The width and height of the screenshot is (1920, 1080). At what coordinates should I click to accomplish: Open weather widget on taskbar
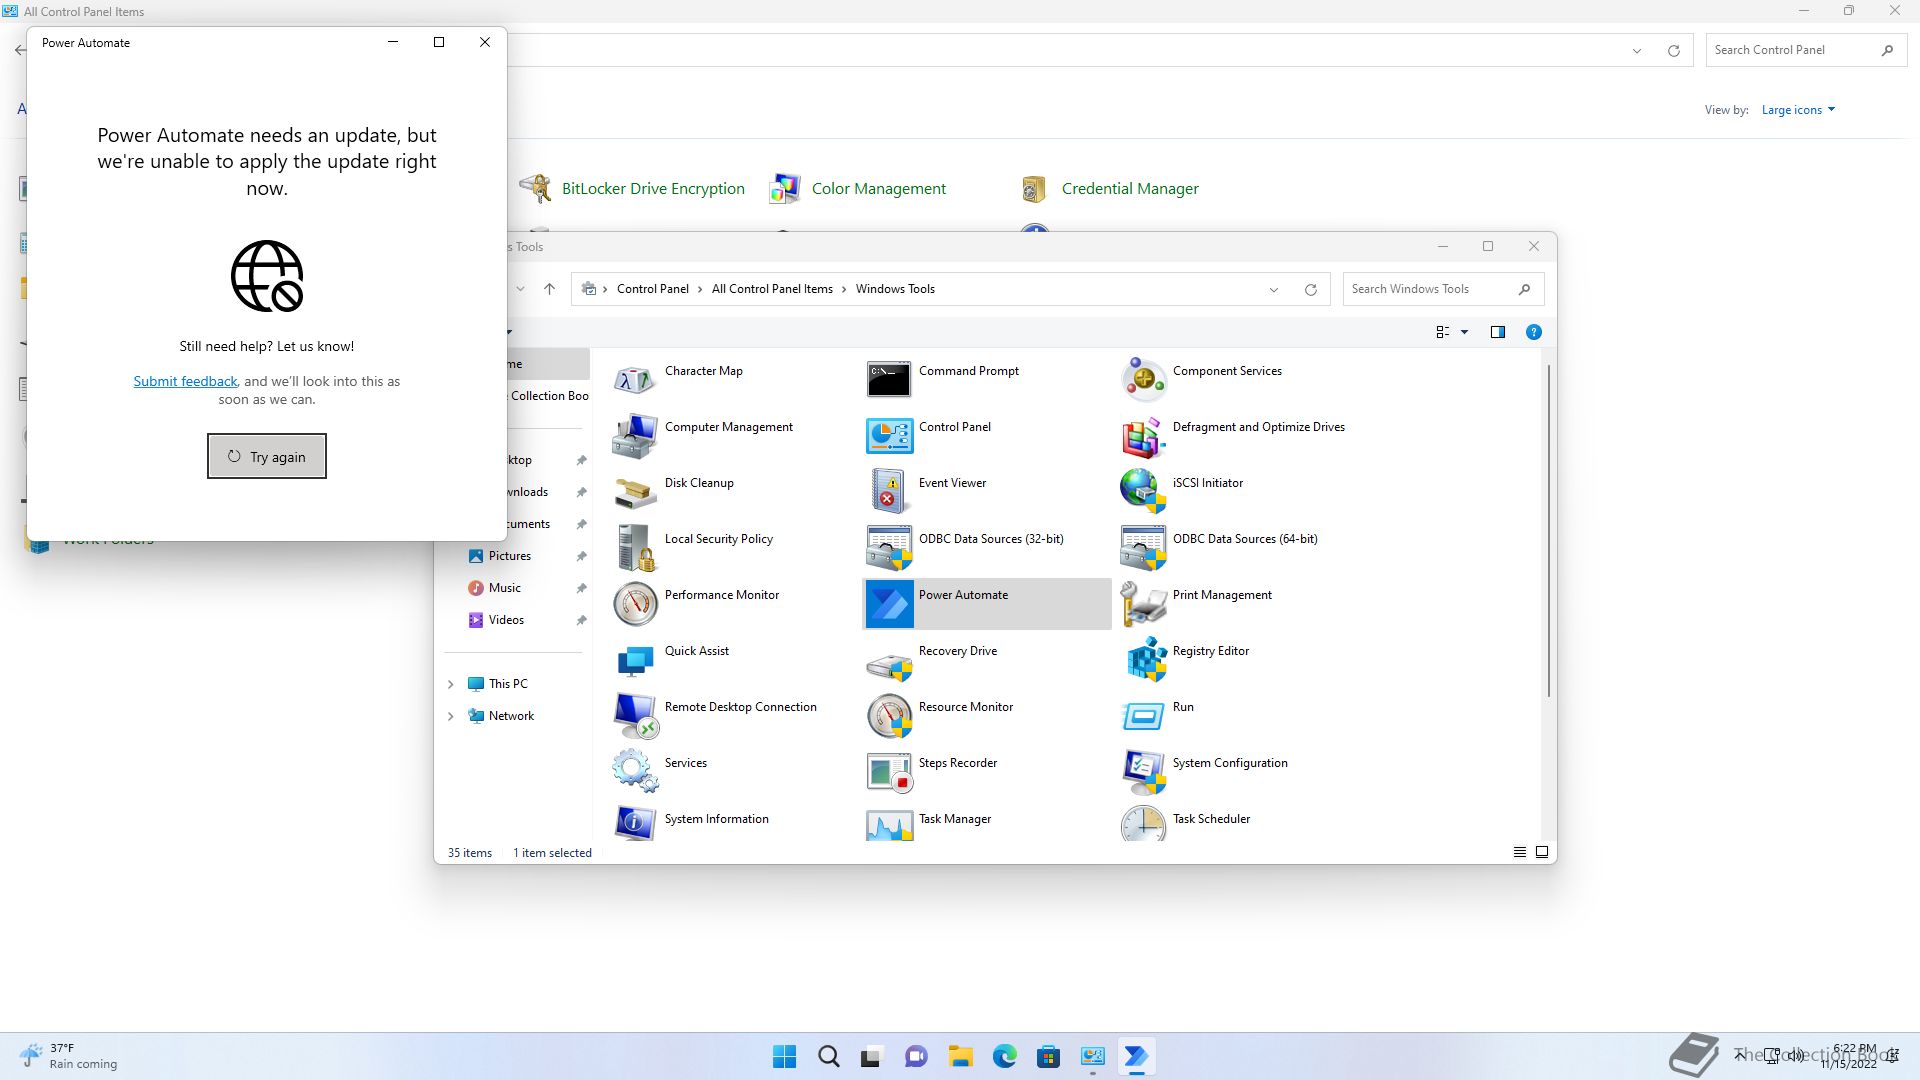pos(68,1056)
